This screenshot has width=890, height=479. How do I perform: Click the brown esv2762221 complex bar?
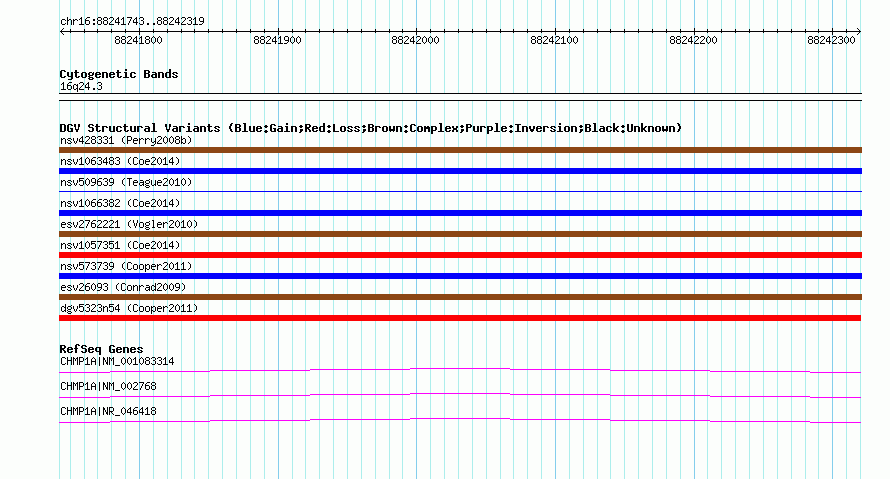click(x=460, y=234)
